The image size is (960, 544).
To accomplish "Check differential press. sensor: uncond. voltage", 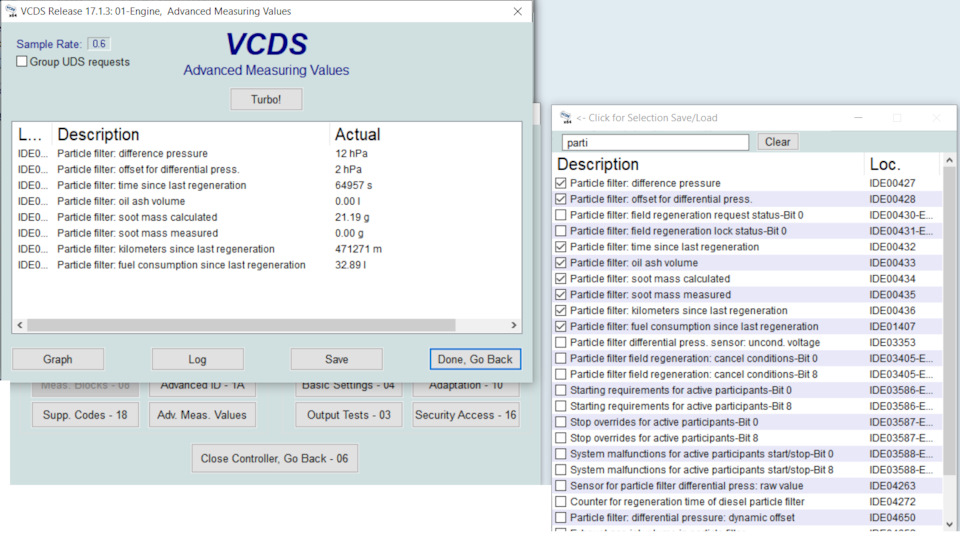I will click(561, 342).
